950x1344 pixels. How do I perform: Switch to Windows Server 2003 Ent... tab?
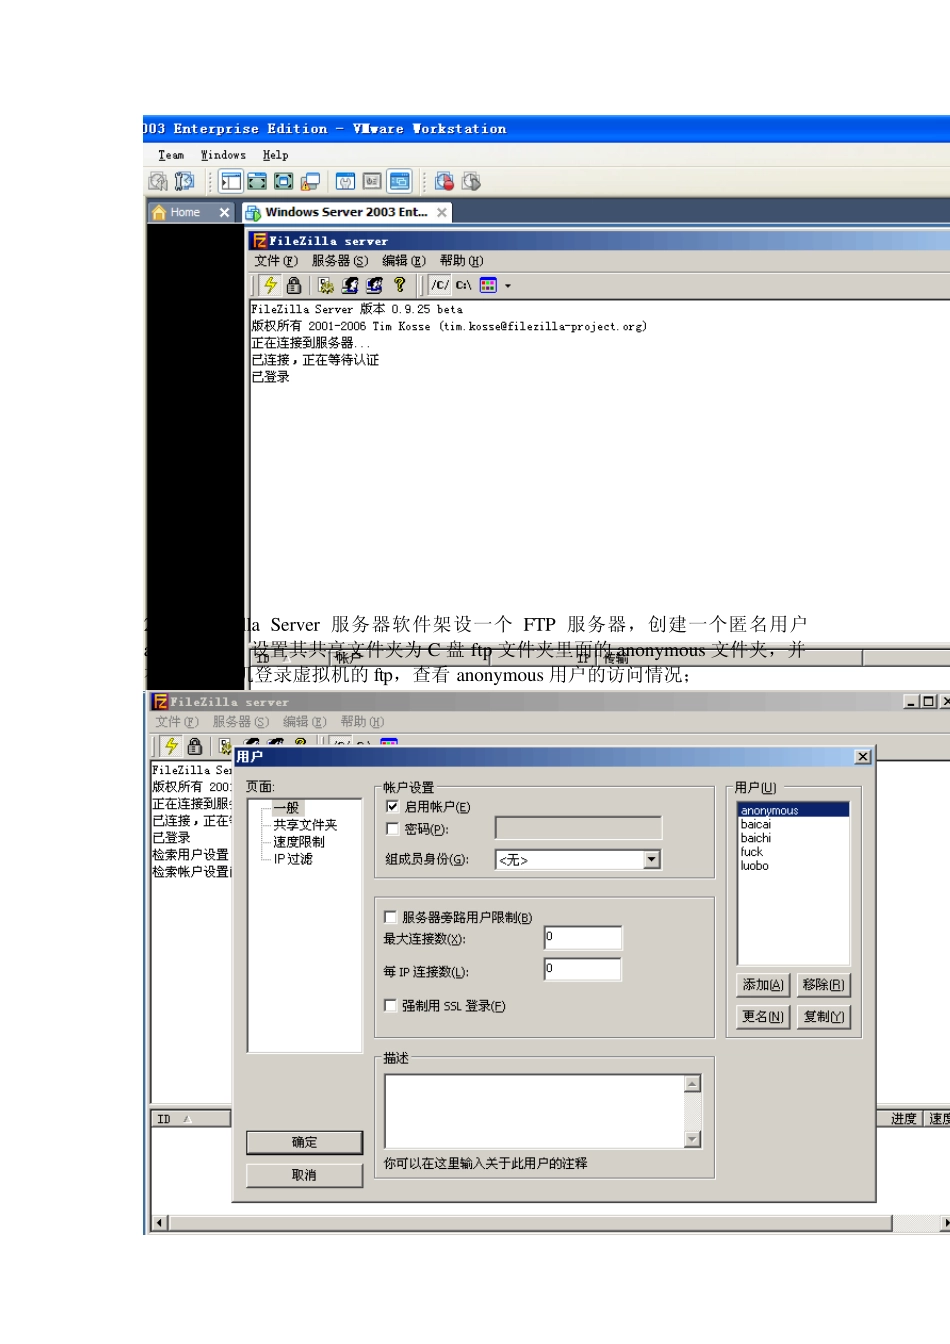point(346,212)
